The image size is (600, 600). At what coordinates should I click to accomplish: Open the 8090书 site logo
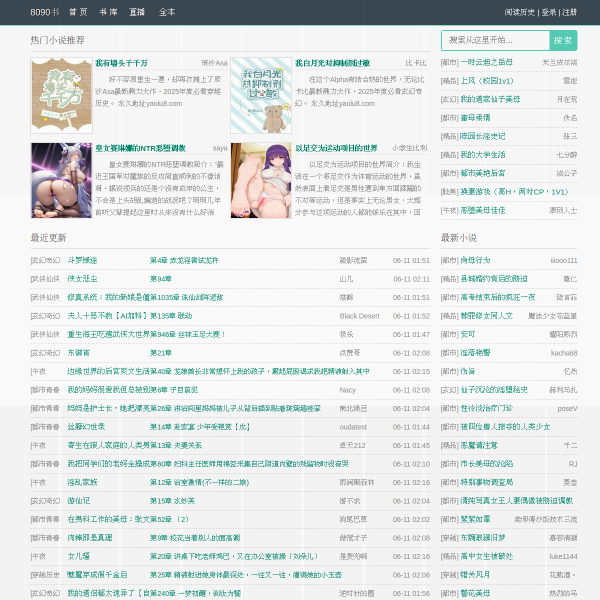45,12
